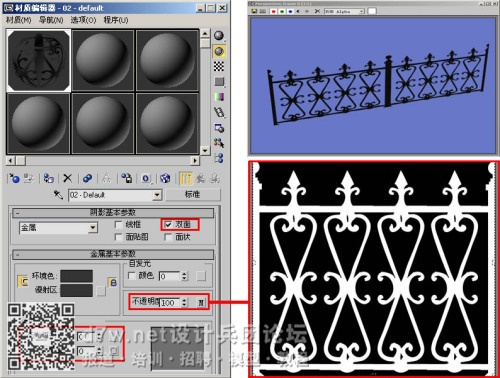This screenshot has height=378, width=500.
Task: Reset material with the X icon
Action: click(x=68, y=178)
